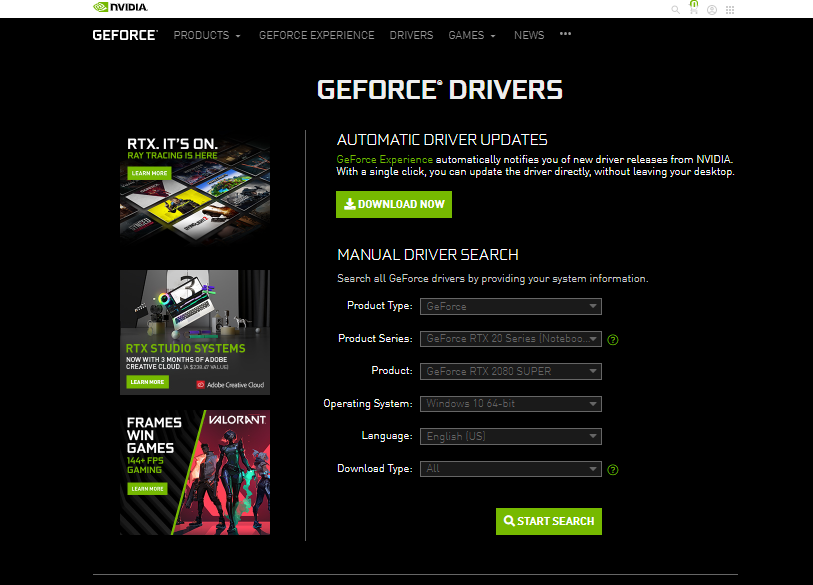Open the Download Type dropdown
Screen dimensions: 813x585
511,469
